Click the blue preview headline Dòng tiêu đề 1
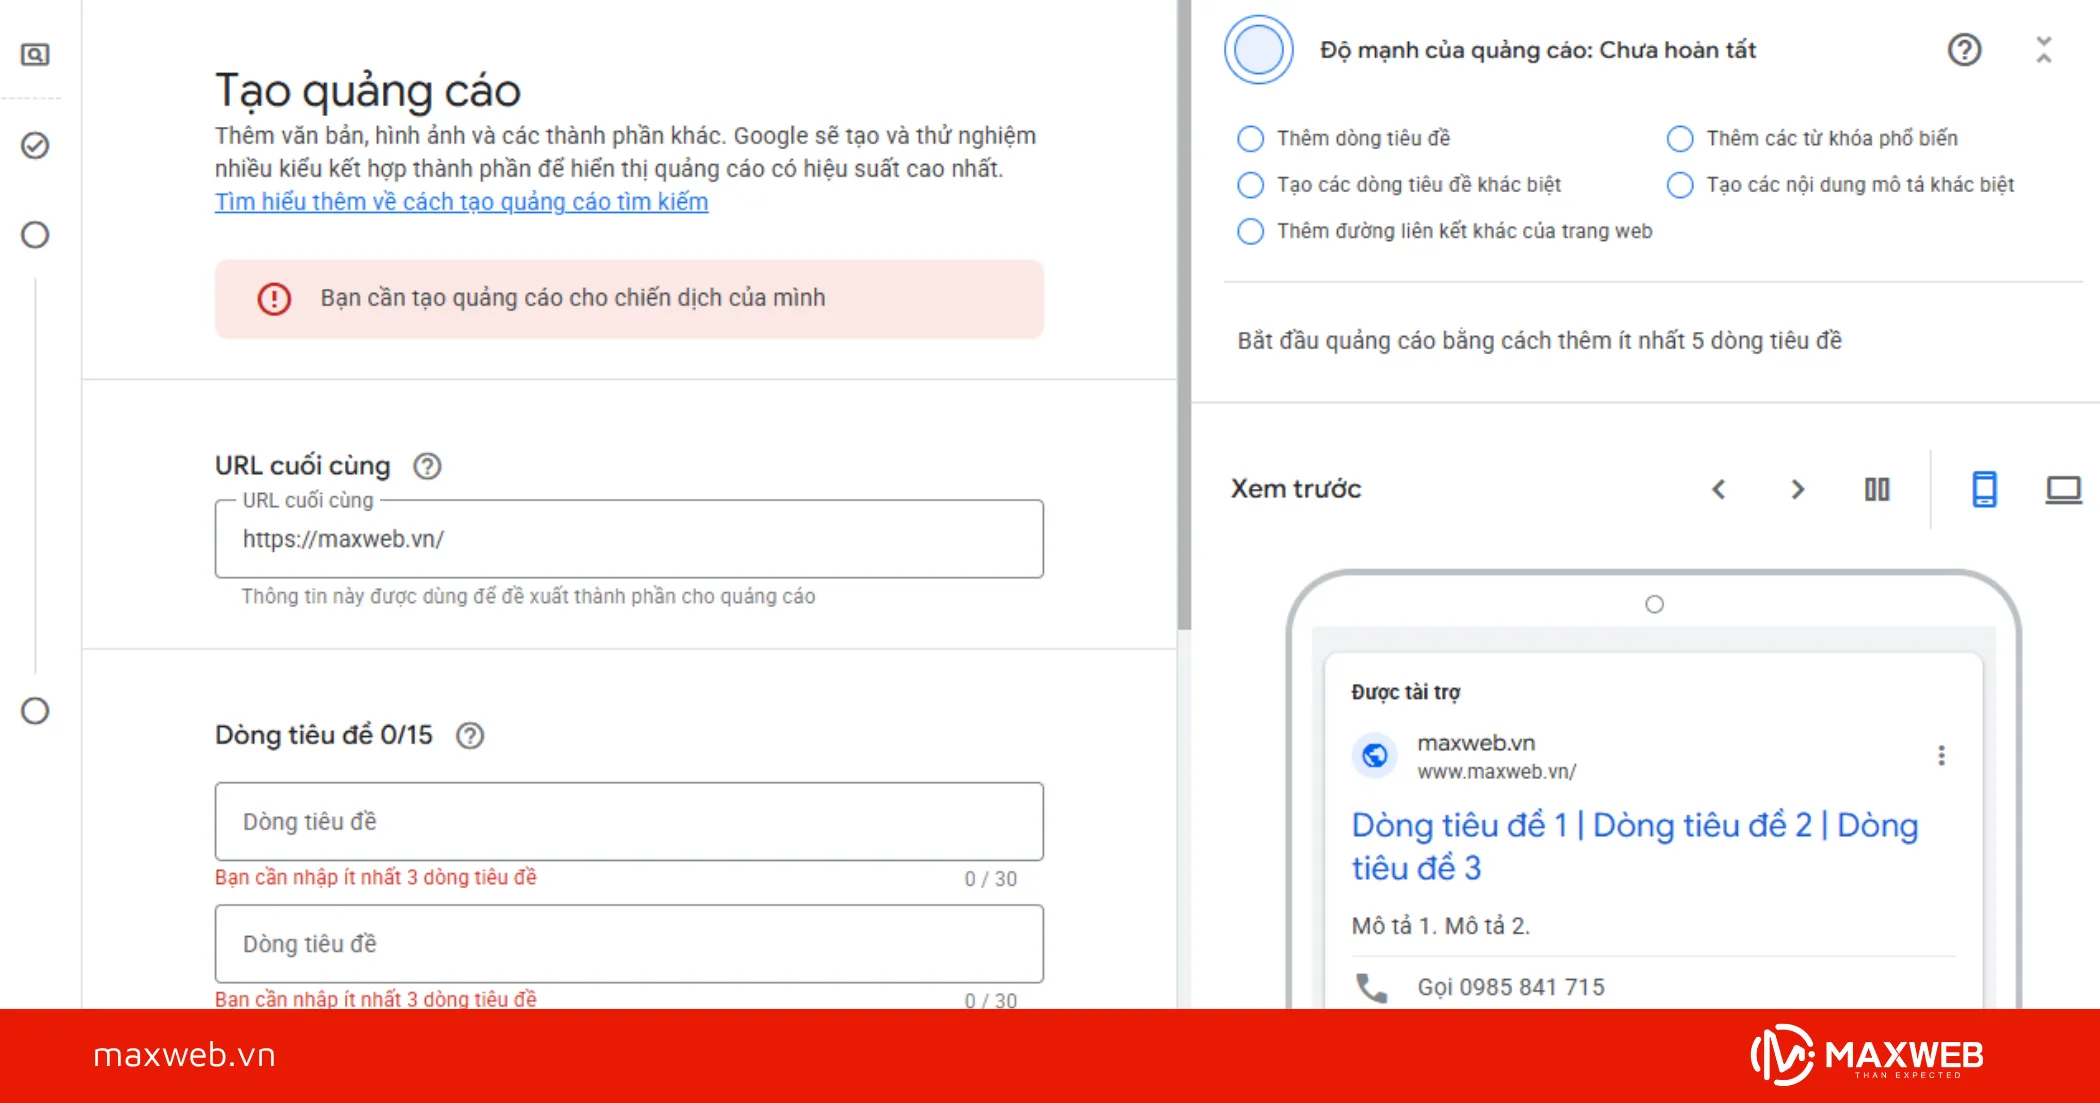This screenshot has width=2100, height=1103. click(1461, 826)
